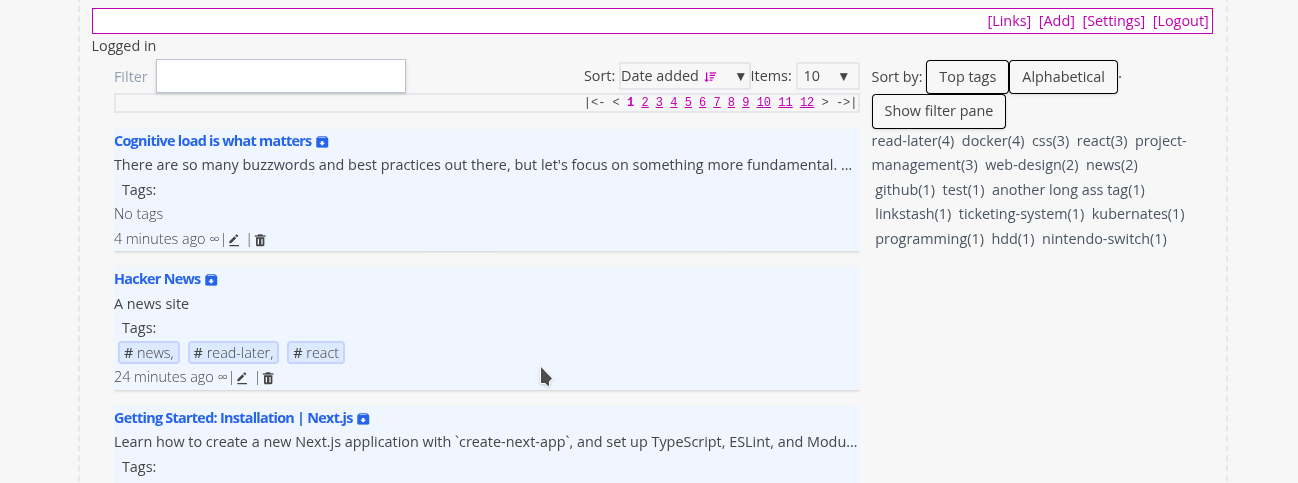Click archive icon next to Cognitive load title
Screen dimensions: 1298x483
[322, 142]
